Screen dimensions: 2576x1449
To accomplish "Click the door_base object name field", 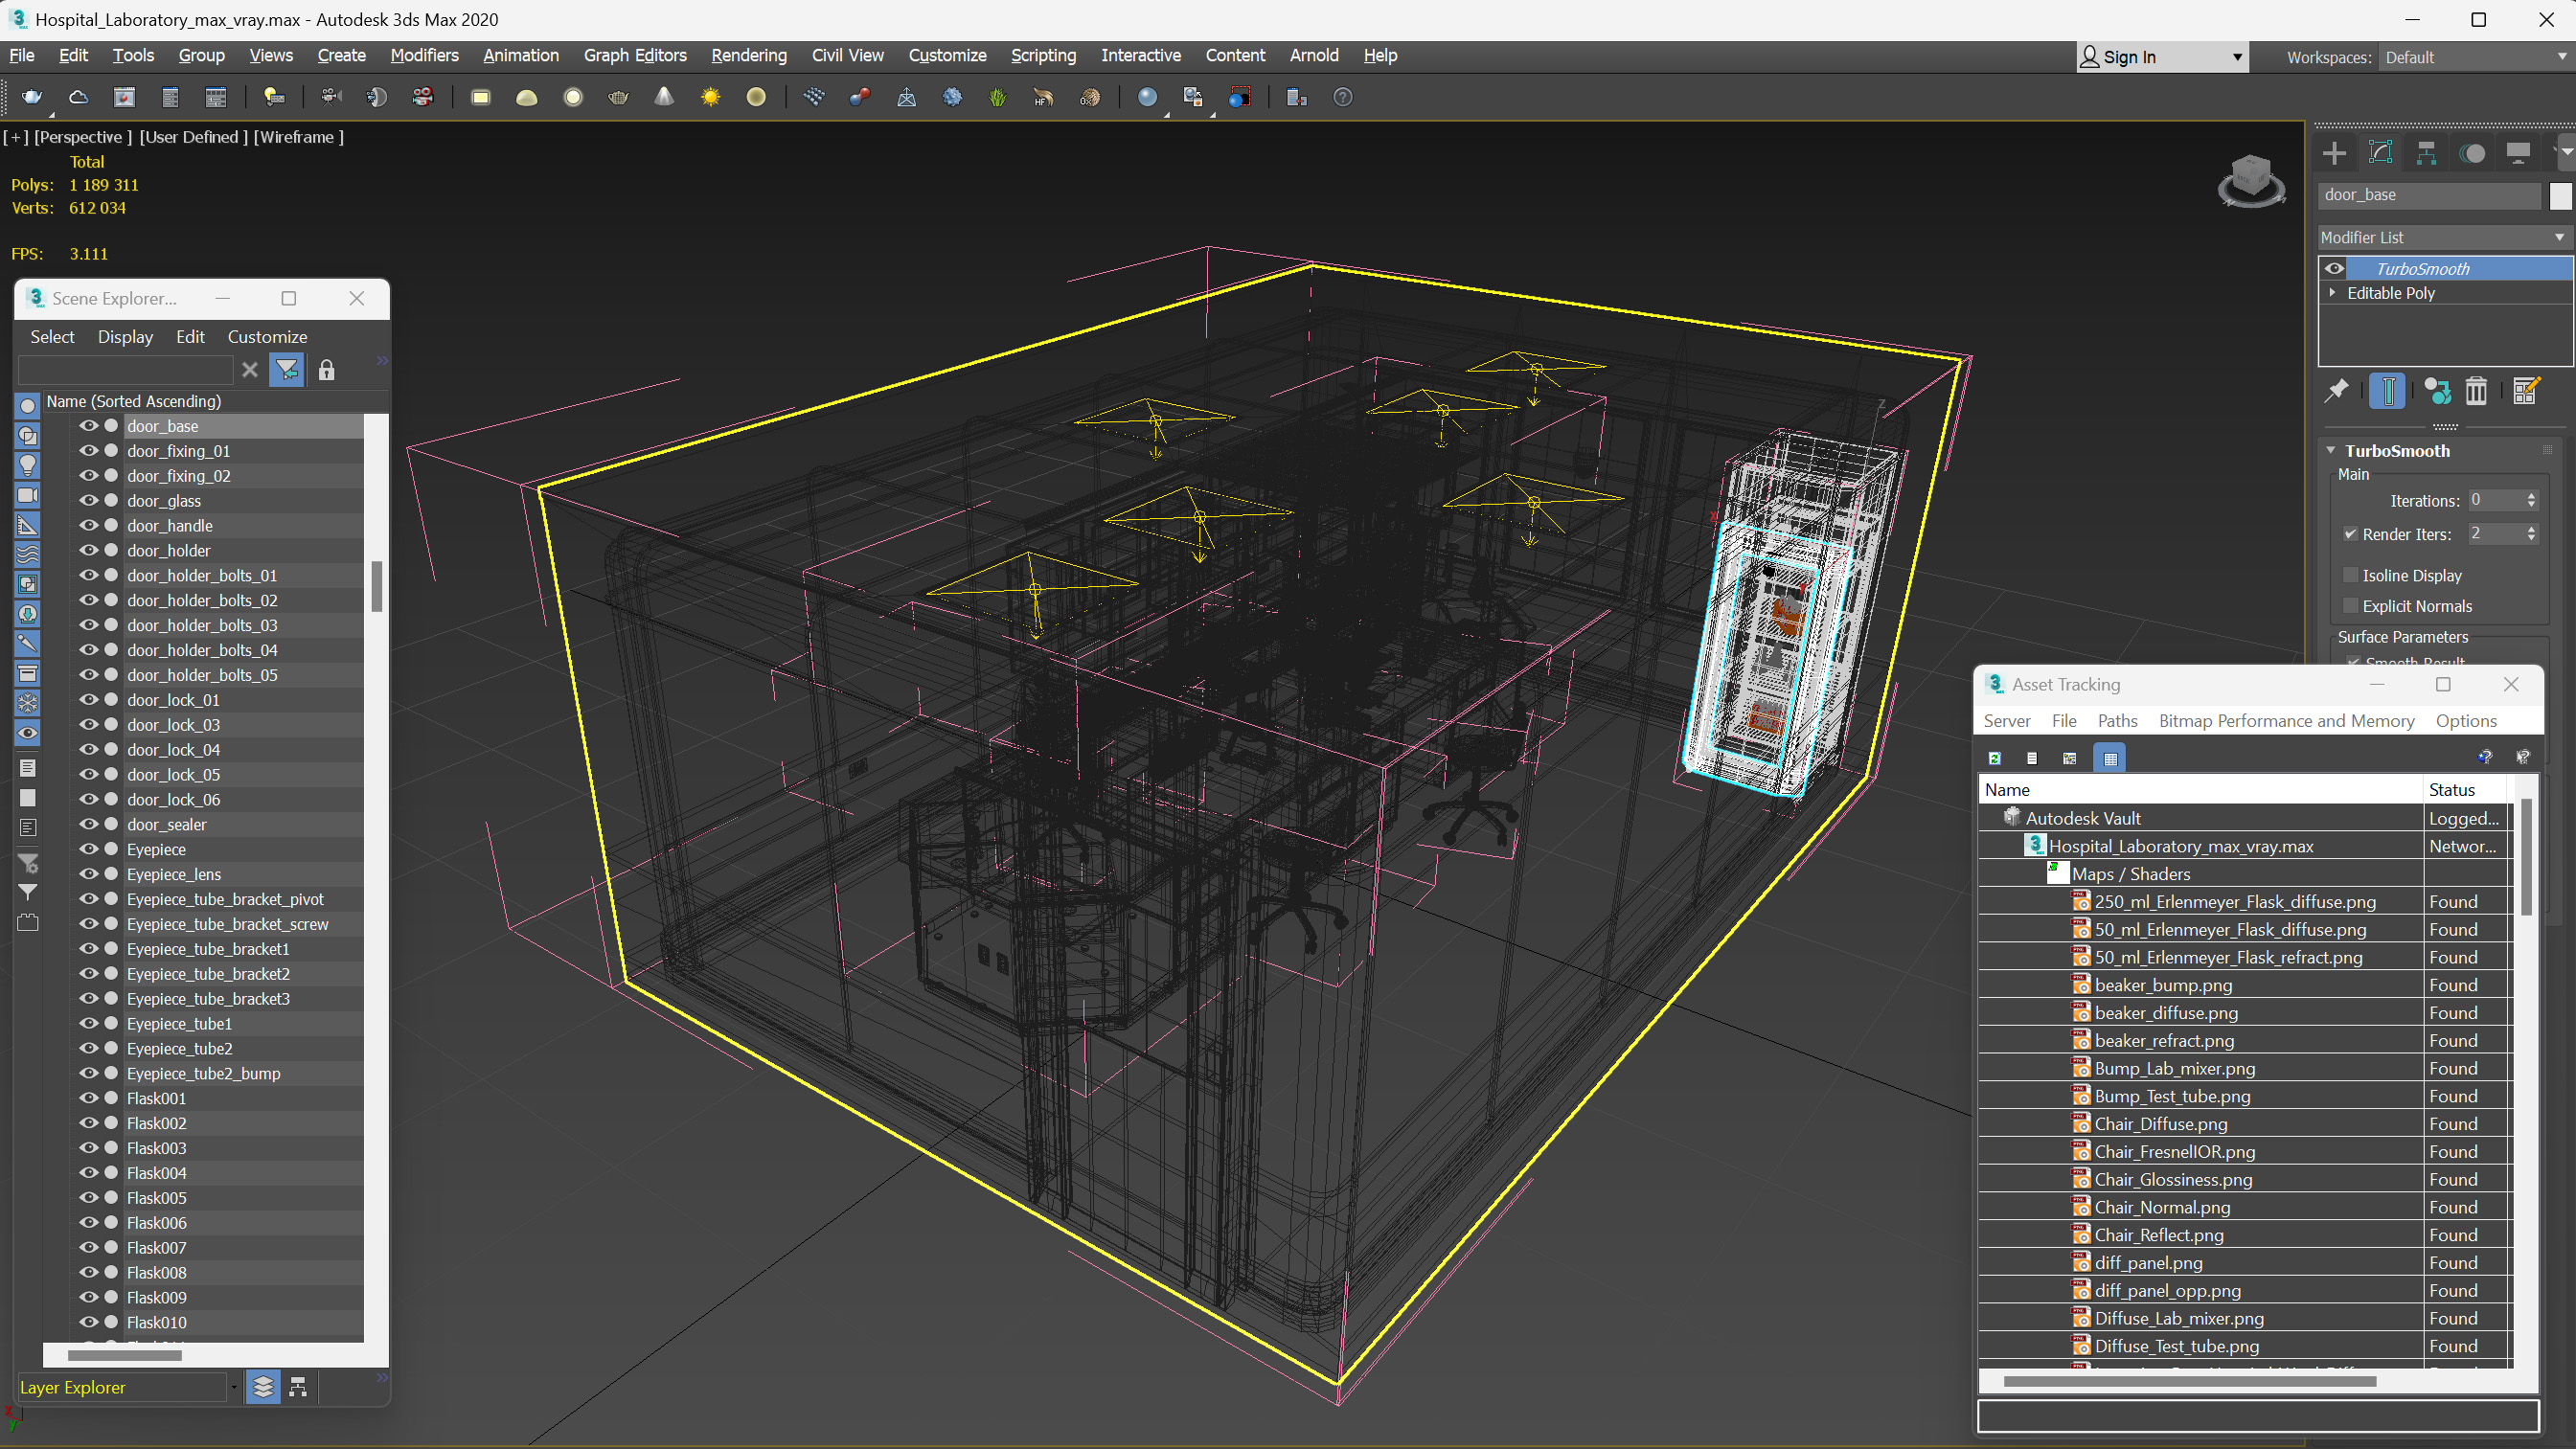I will [x=2429, y=195].
